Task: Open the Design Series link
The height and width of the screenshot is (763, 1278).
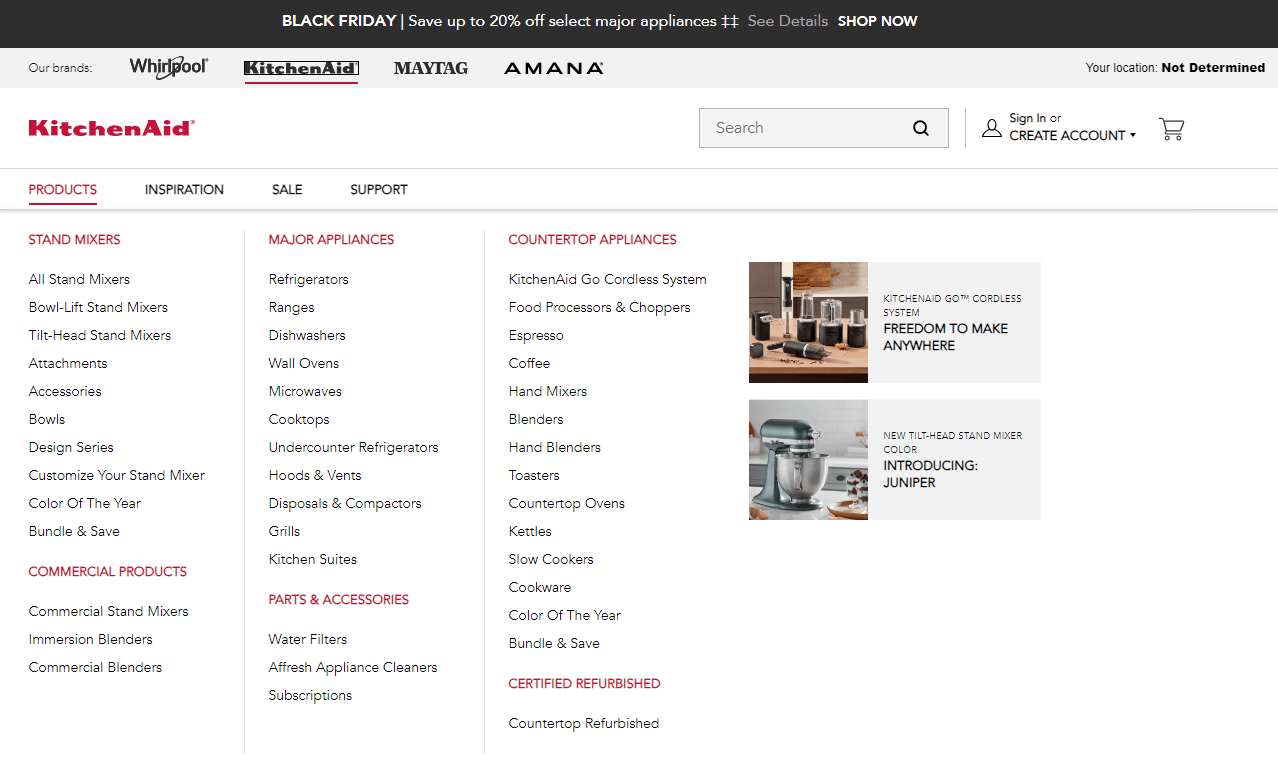Action: click(71, 447)
